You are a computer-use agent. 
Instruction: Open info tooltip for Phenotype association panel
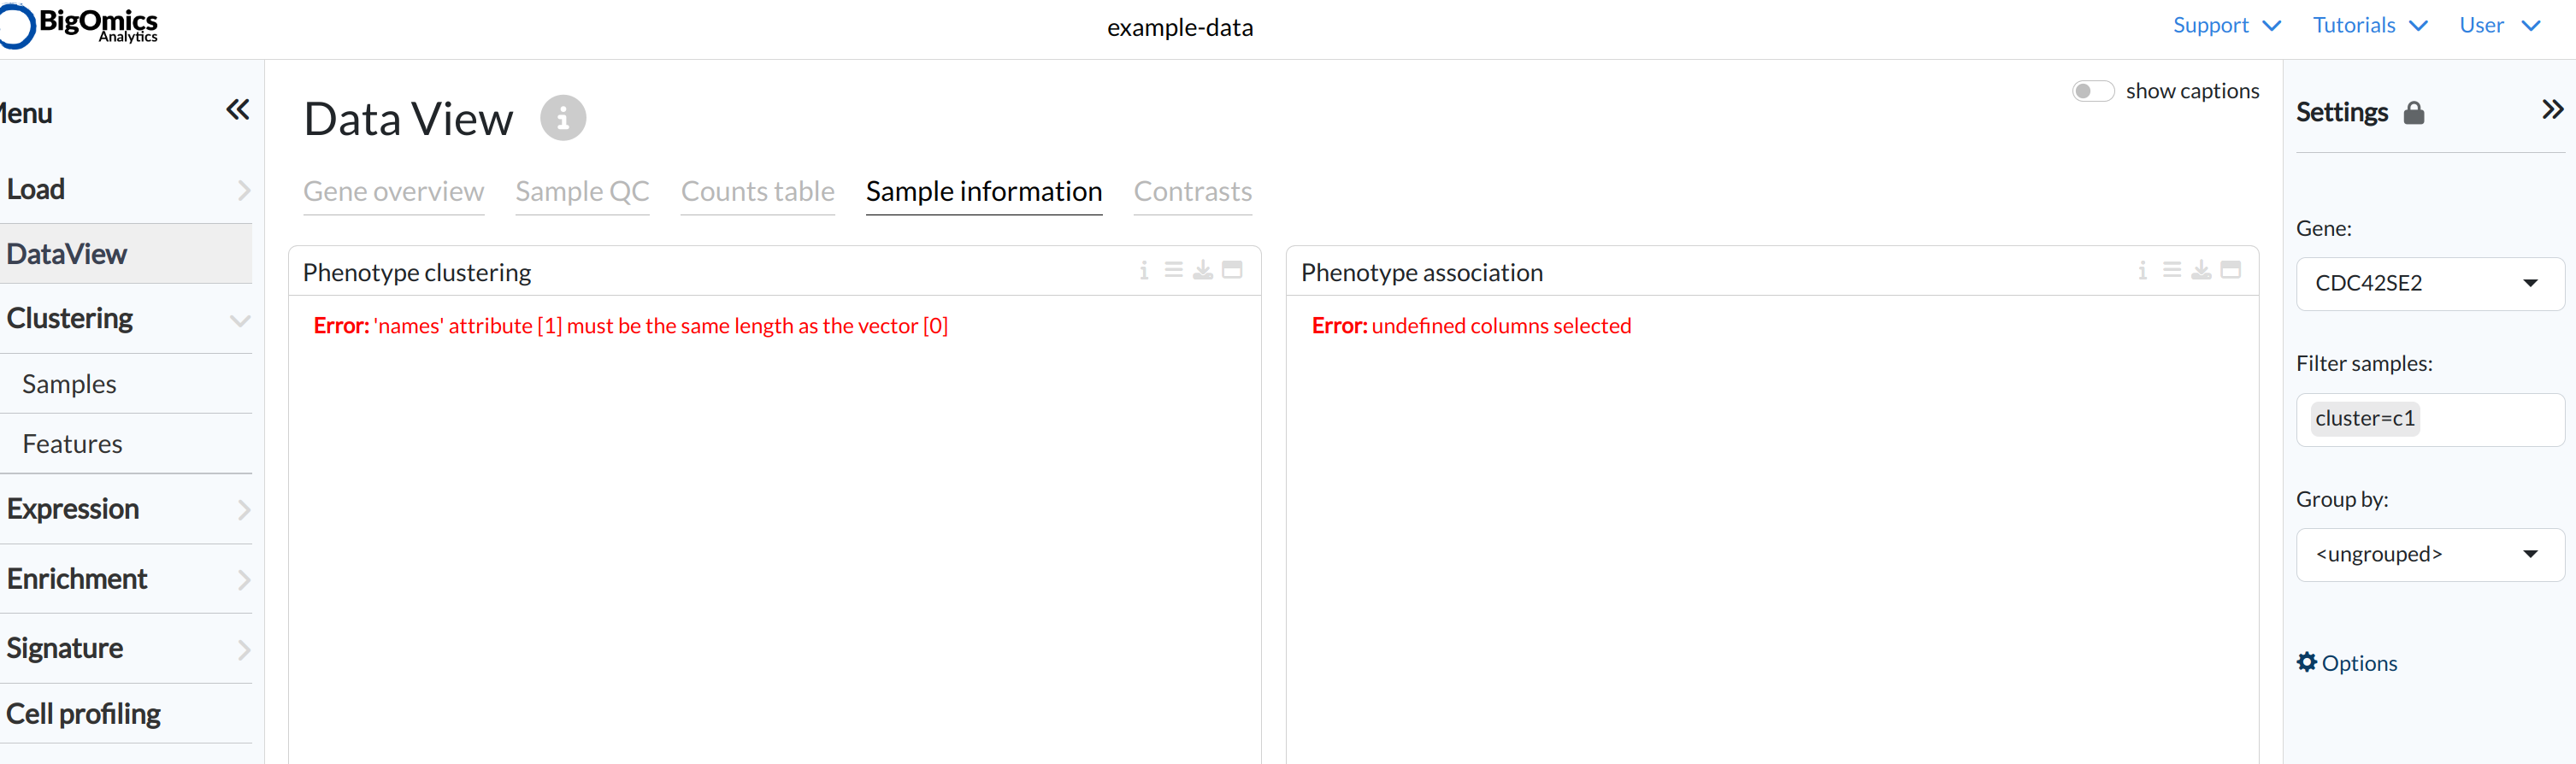click(x=2142, y=270)
